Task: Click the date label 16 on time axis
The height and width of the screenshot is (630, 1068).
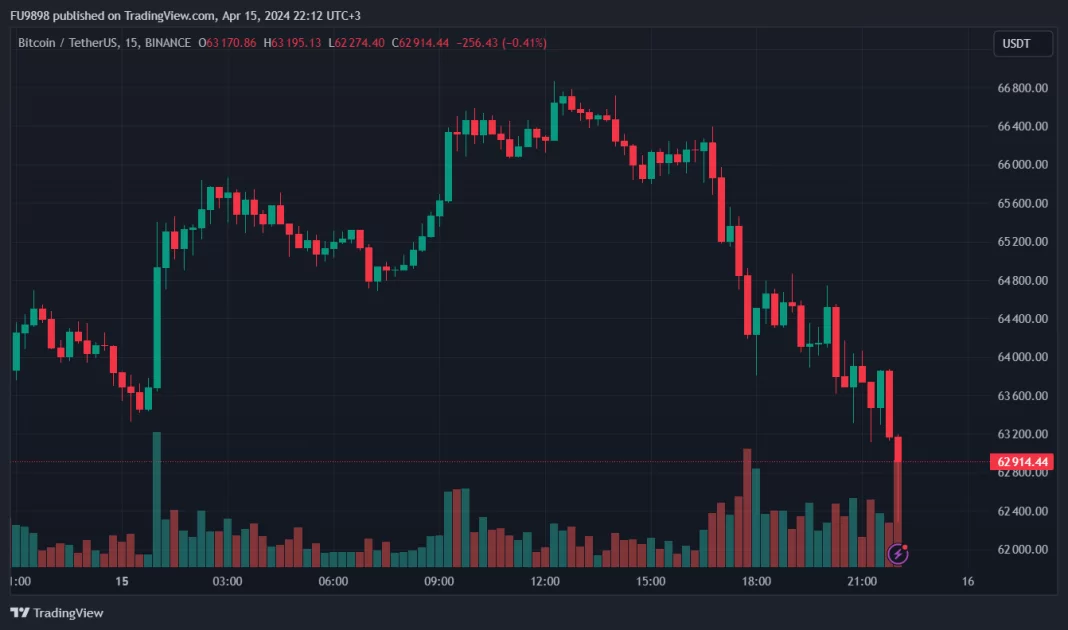Action: pyautogui.click(x=967, y=581)
